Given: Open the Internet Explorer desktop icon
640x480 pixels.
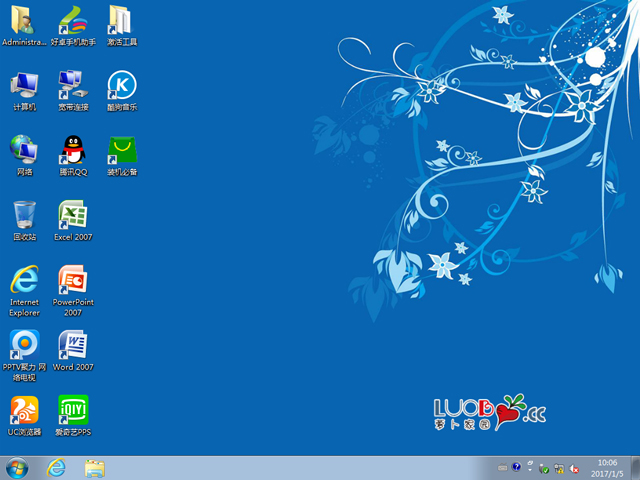Looking at the screenshot, I should [x=24, y=280].
